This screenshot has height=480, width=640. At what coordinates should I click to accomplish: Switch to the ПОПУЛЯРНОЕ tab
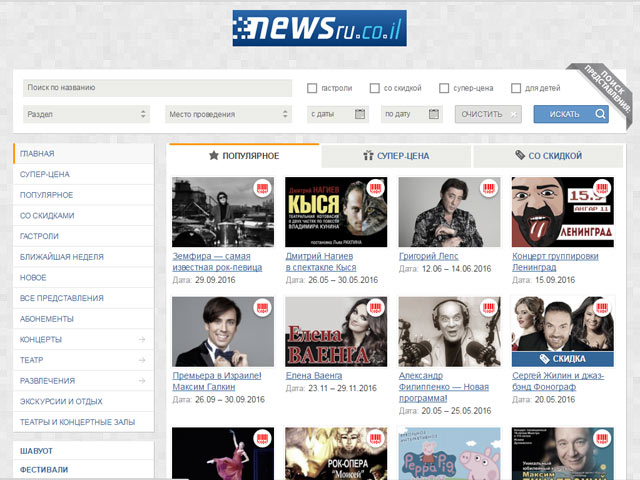(x=244, y=156)
